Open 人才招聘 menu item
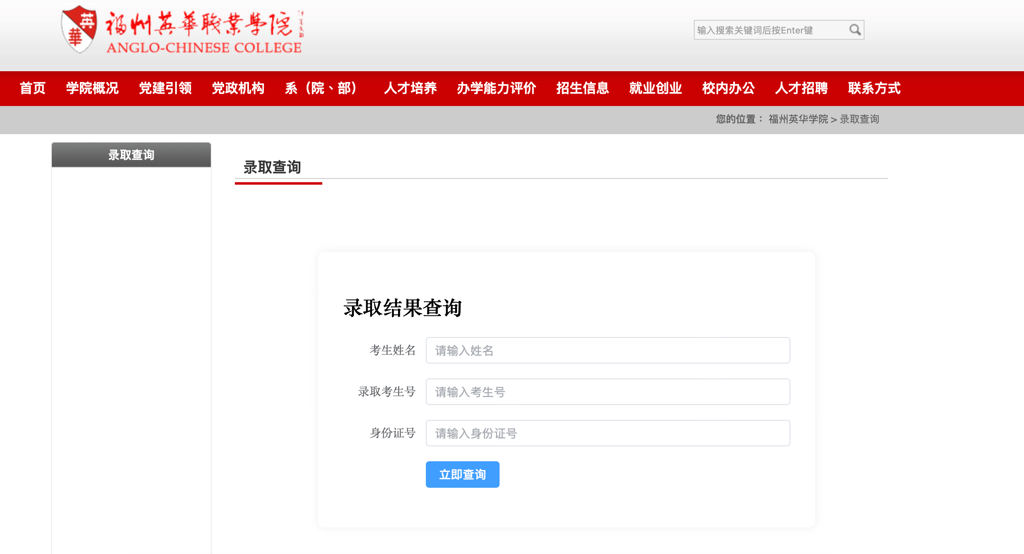1024x554 pixels. point(801,88)
